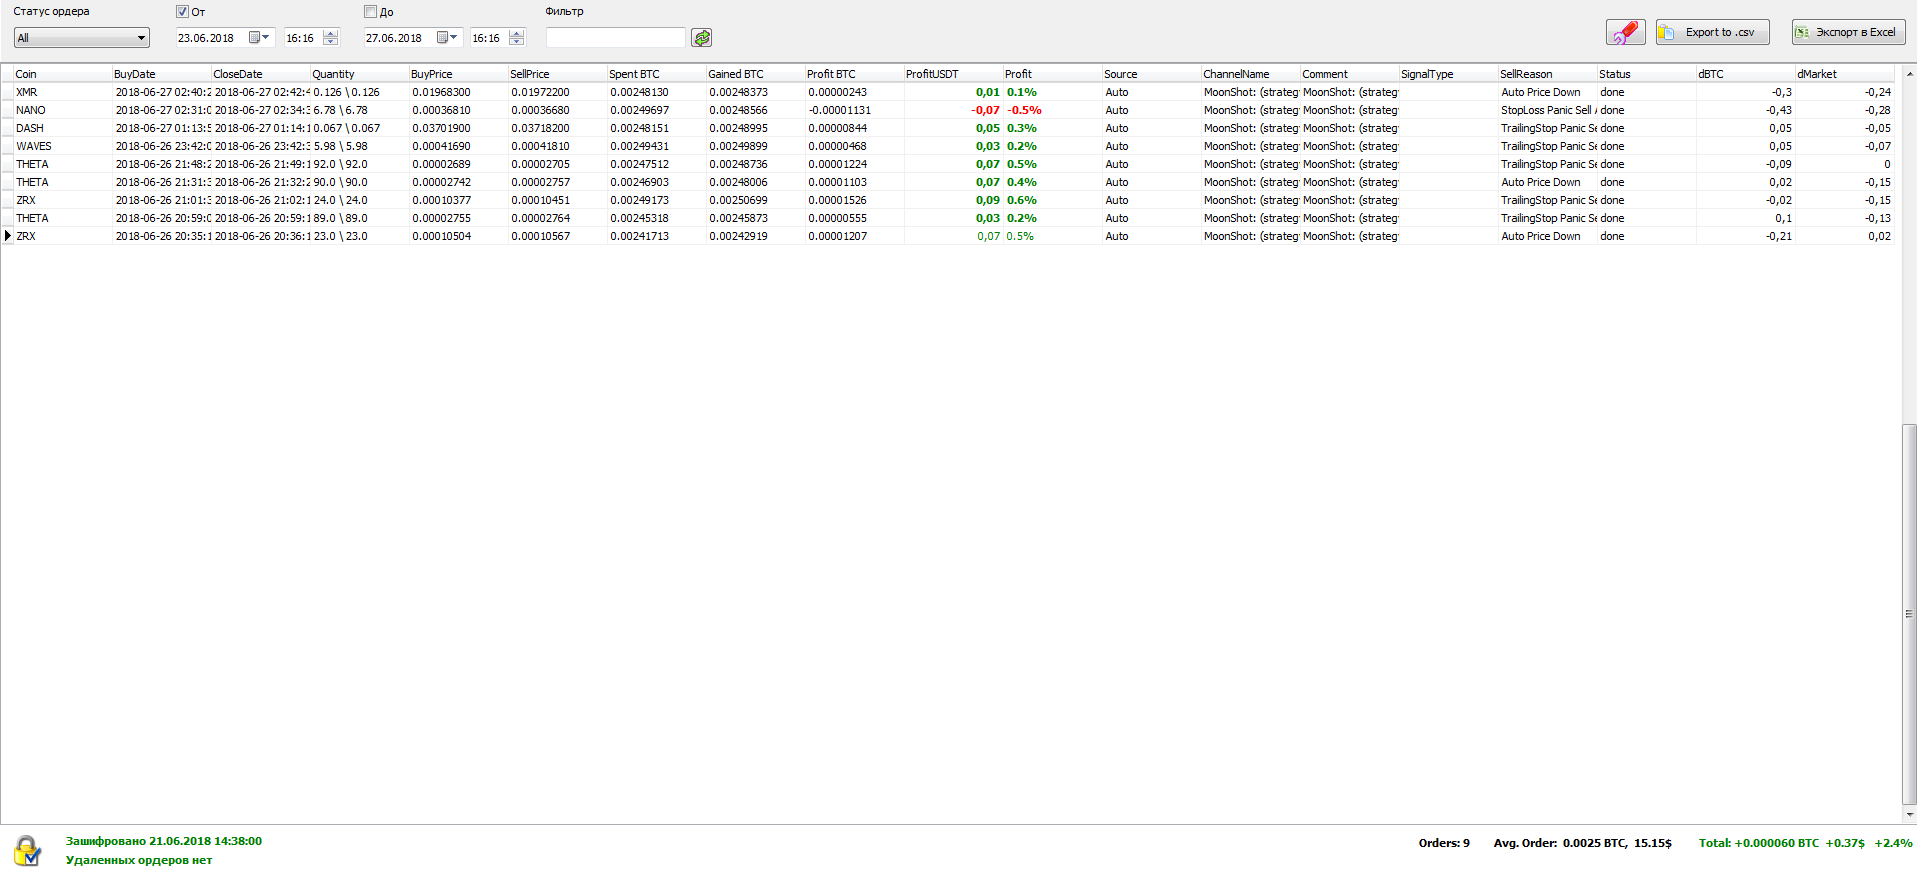The width and height of the screenshot is (1917, 870).
Task: Click the wrench and eraser tool button
Action: (1625, 32)
